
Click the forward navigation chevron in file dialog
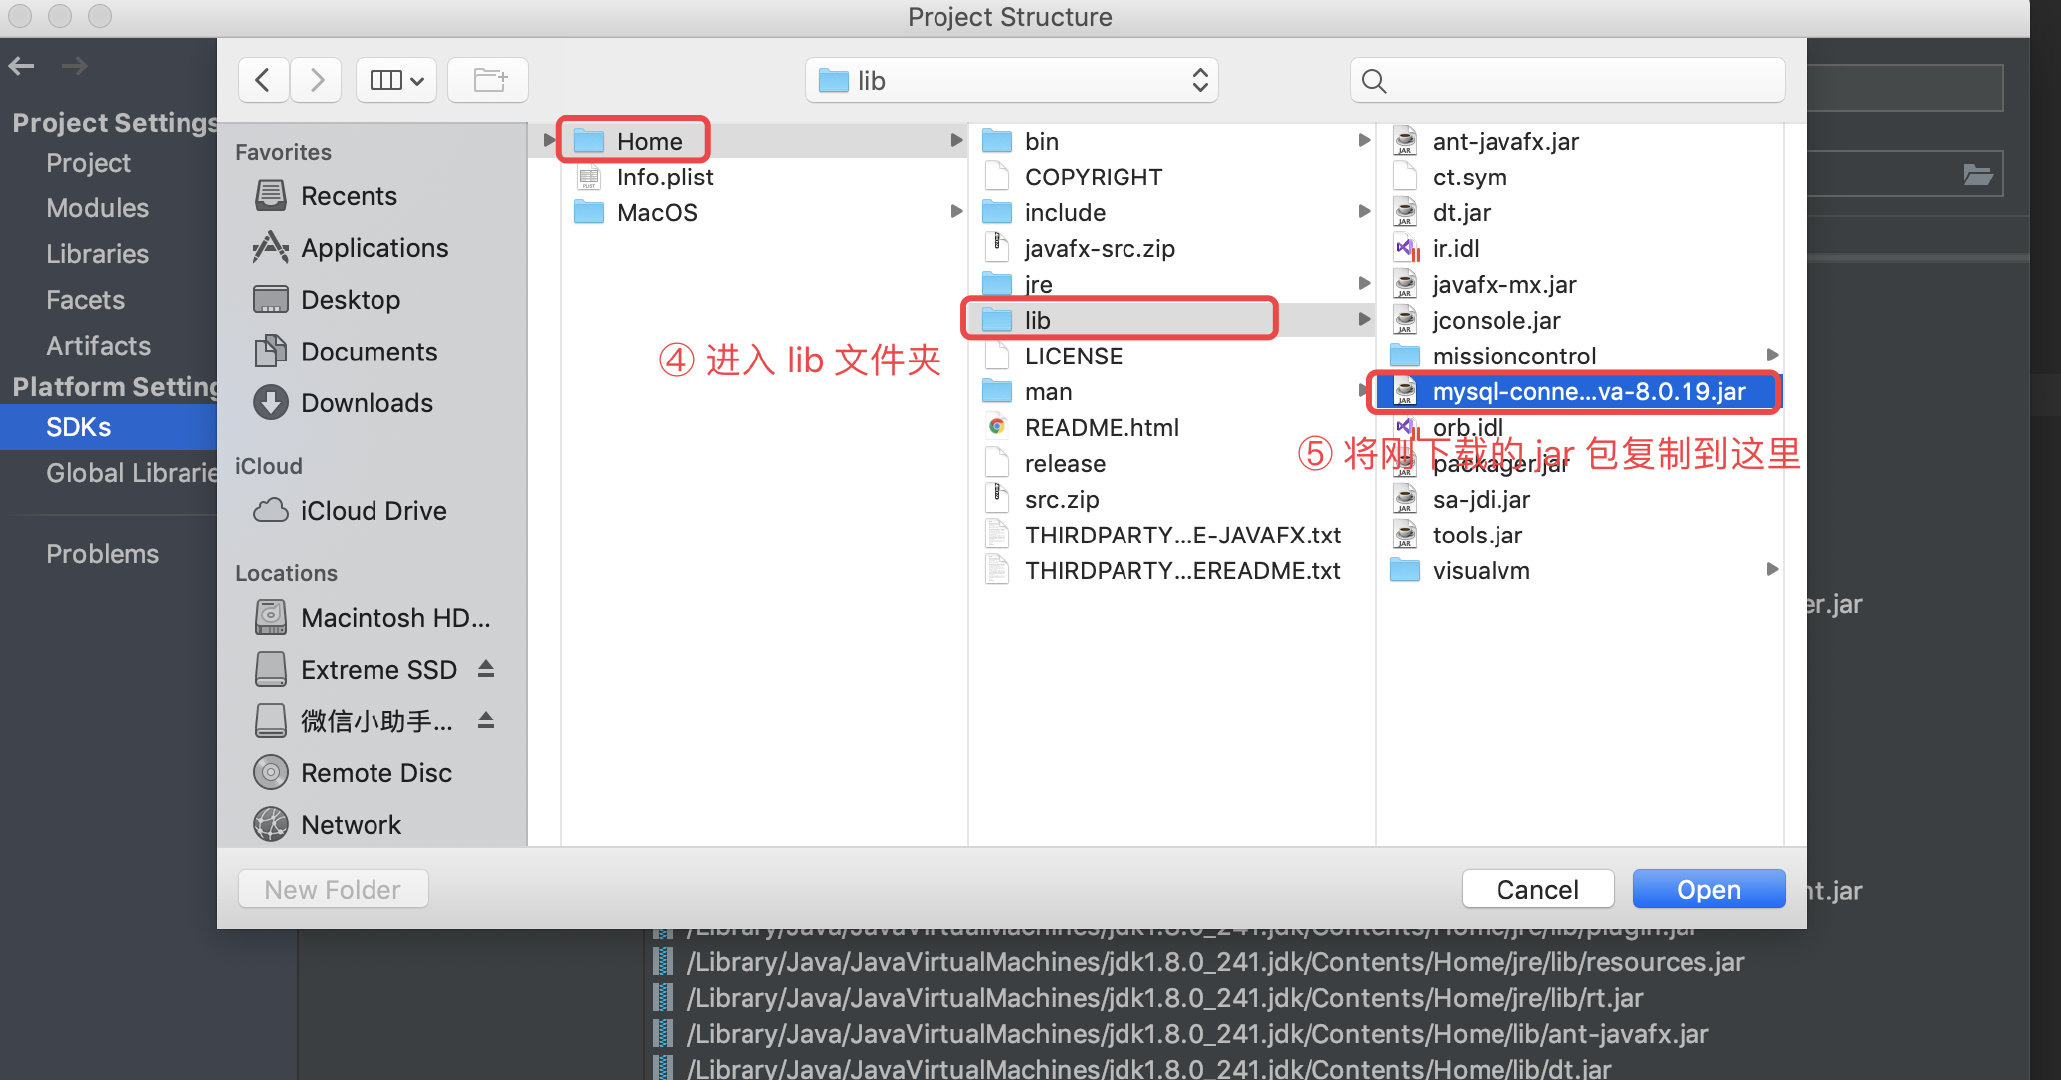coord(317,80)
